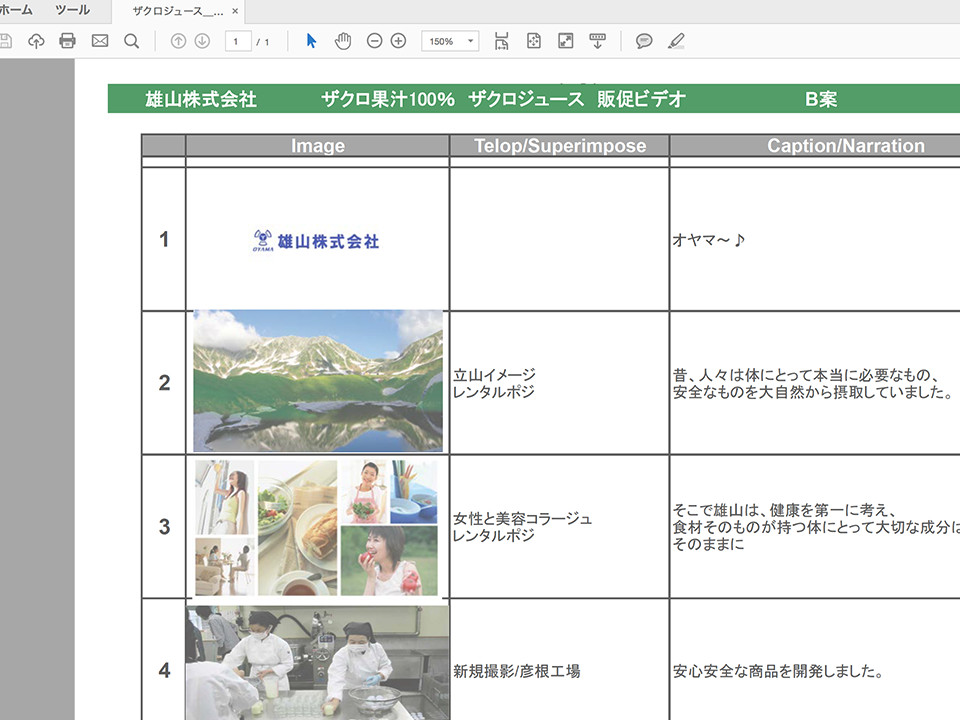The height and width of the screenshot is (720, 960).
Task: Select the arrow selection tool
Action: (311, 41)
